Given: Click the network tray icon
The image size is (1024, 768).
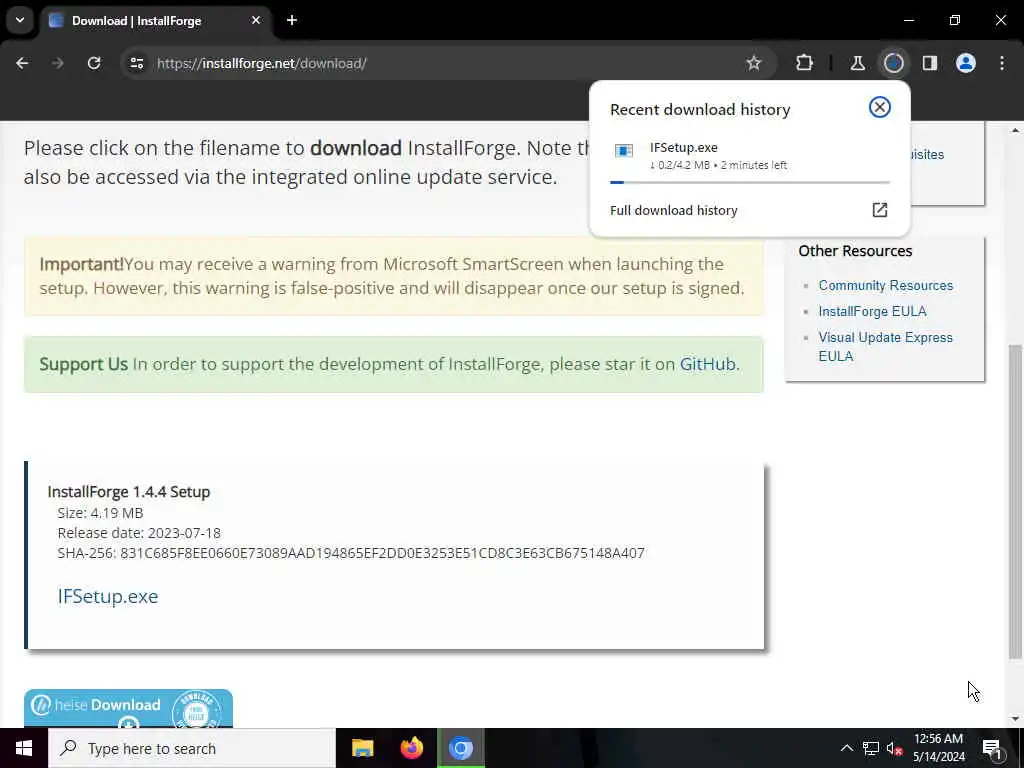Looking at the screenshot, I should click(x=871, y=748).
